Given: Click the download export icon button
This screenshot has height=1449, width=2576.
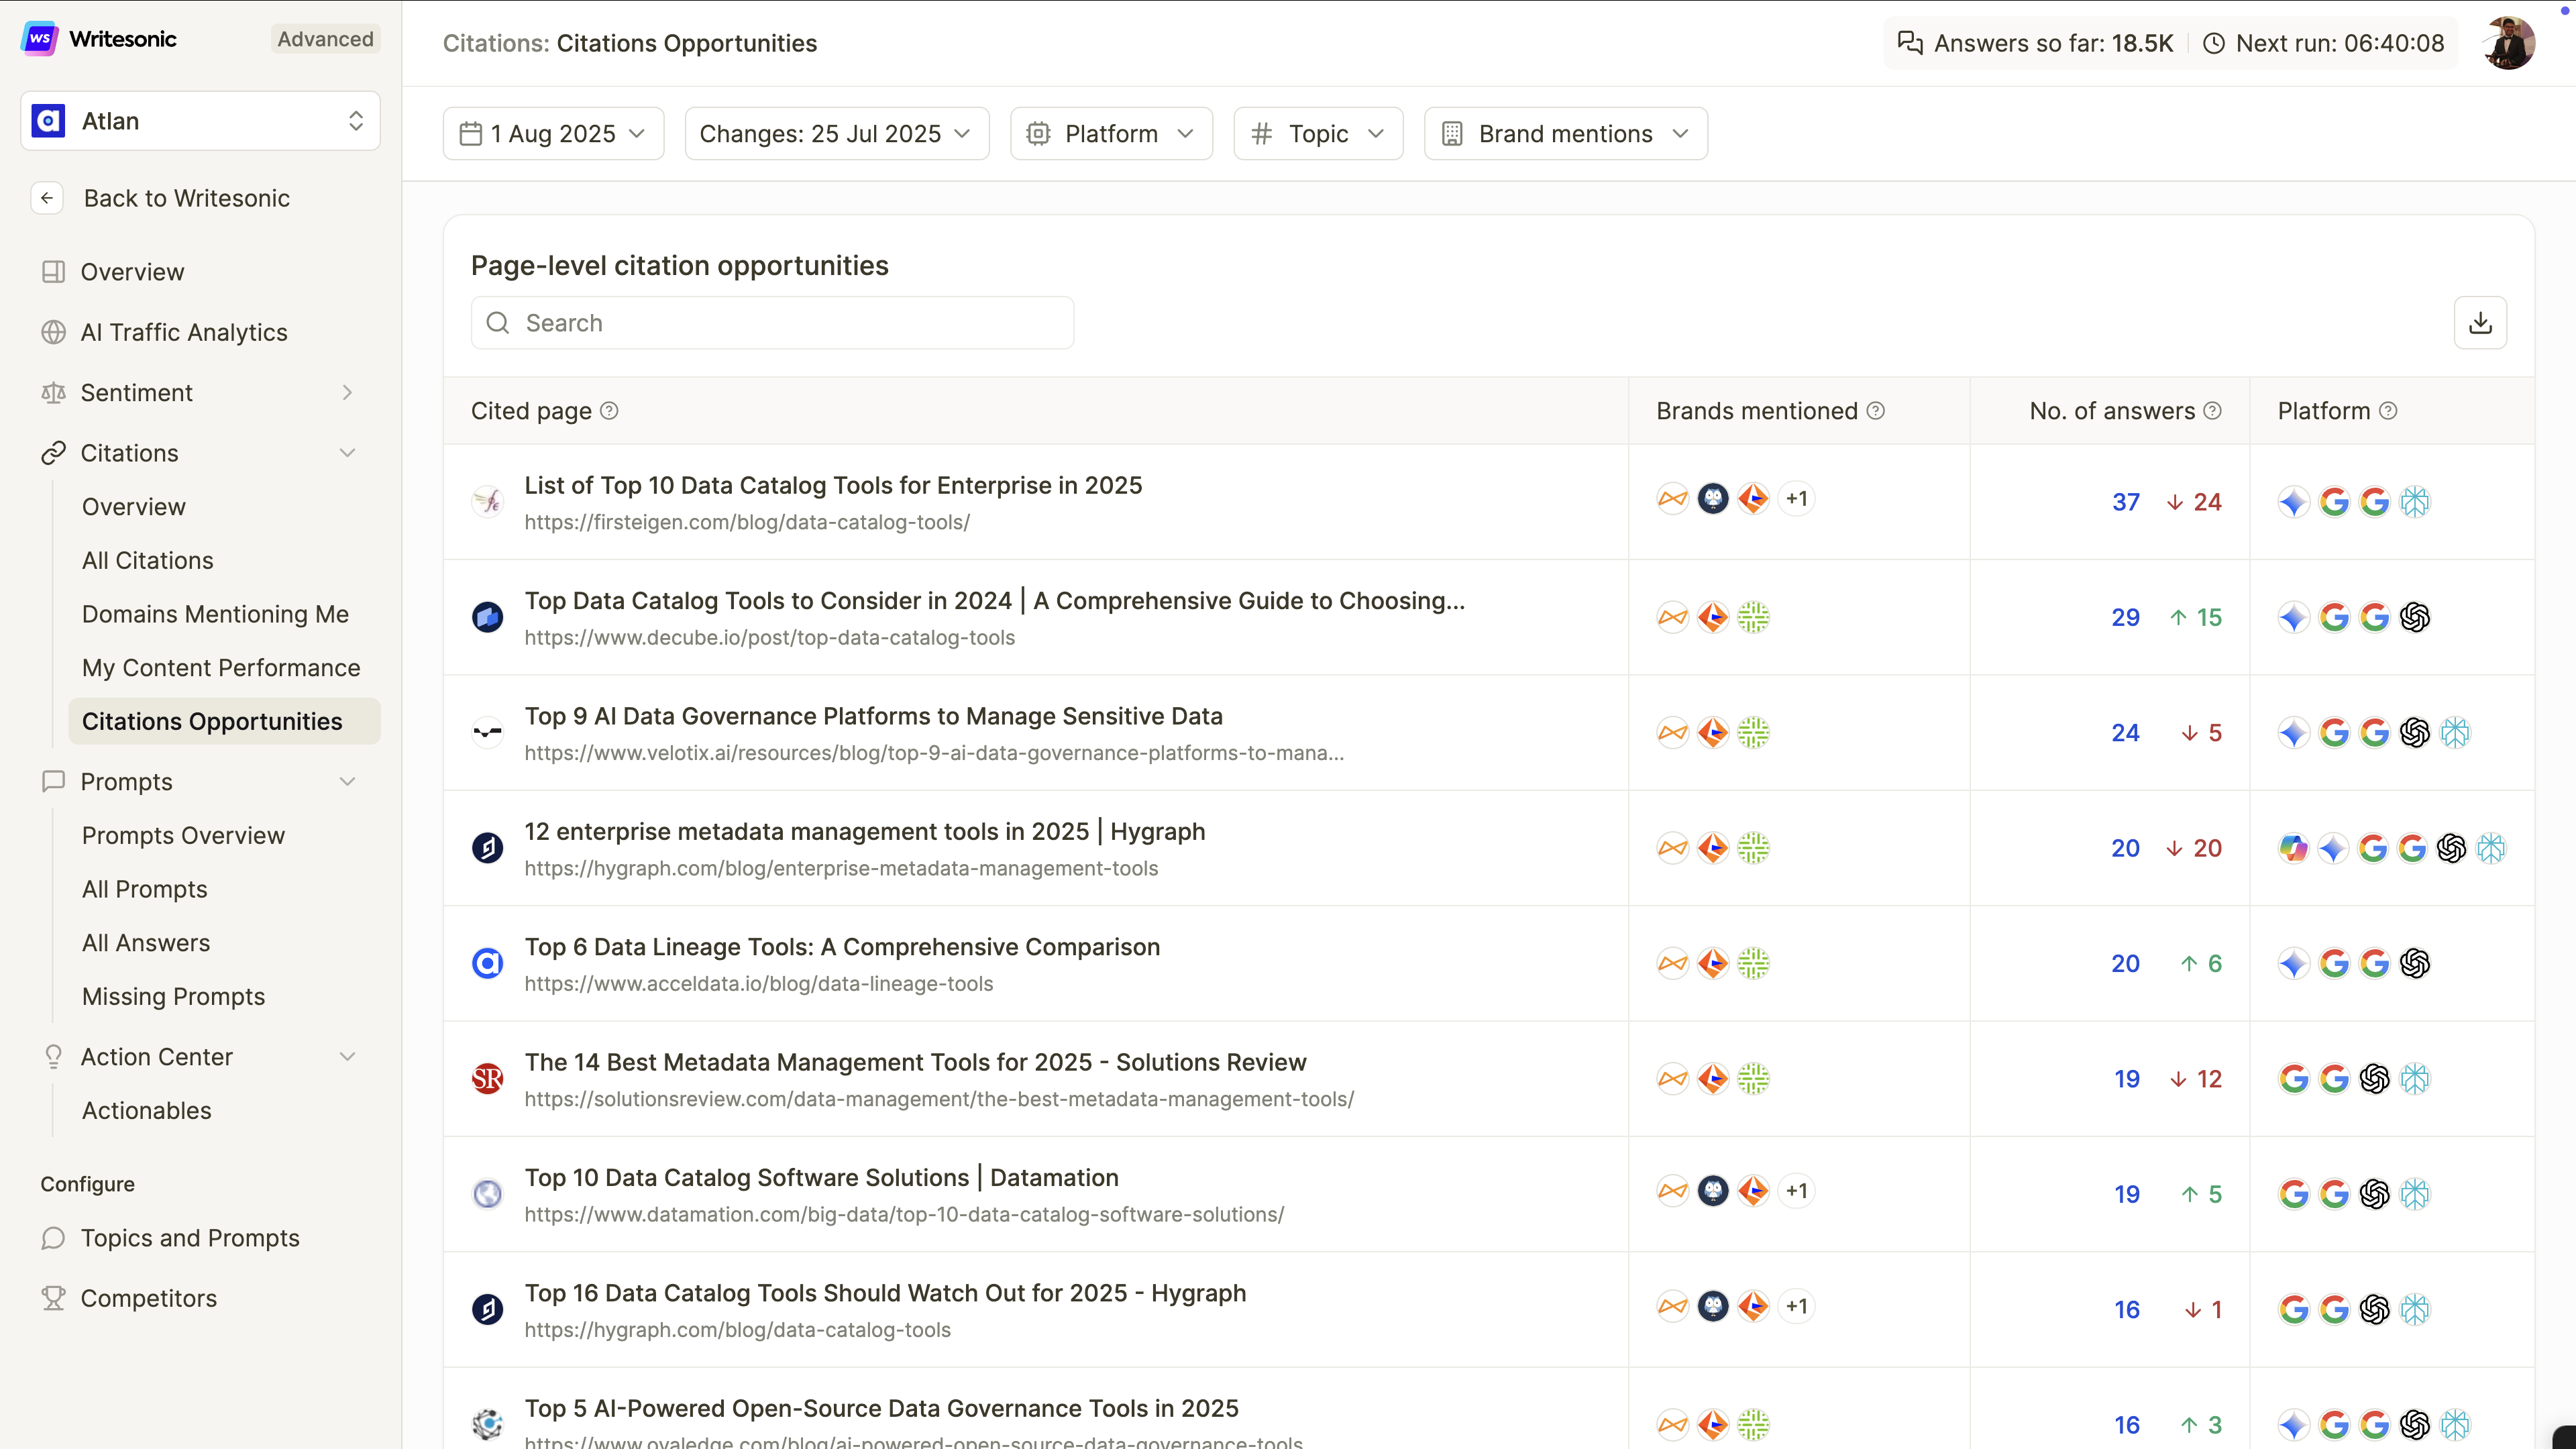Looking at the screenshot, I should (2480, 323).
